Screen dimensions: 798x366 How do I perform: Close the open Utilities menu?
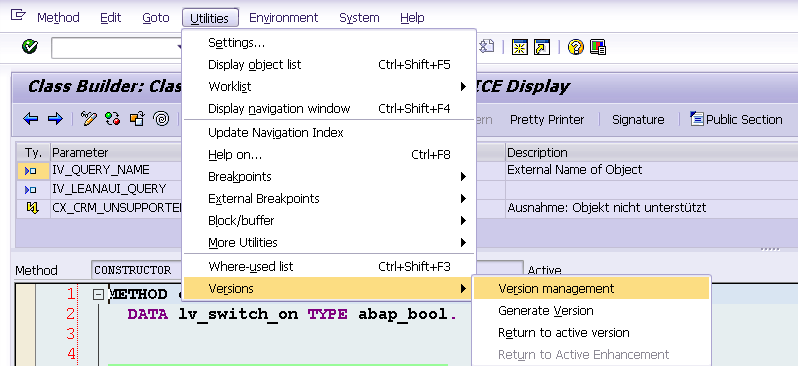tap(210, 18)
